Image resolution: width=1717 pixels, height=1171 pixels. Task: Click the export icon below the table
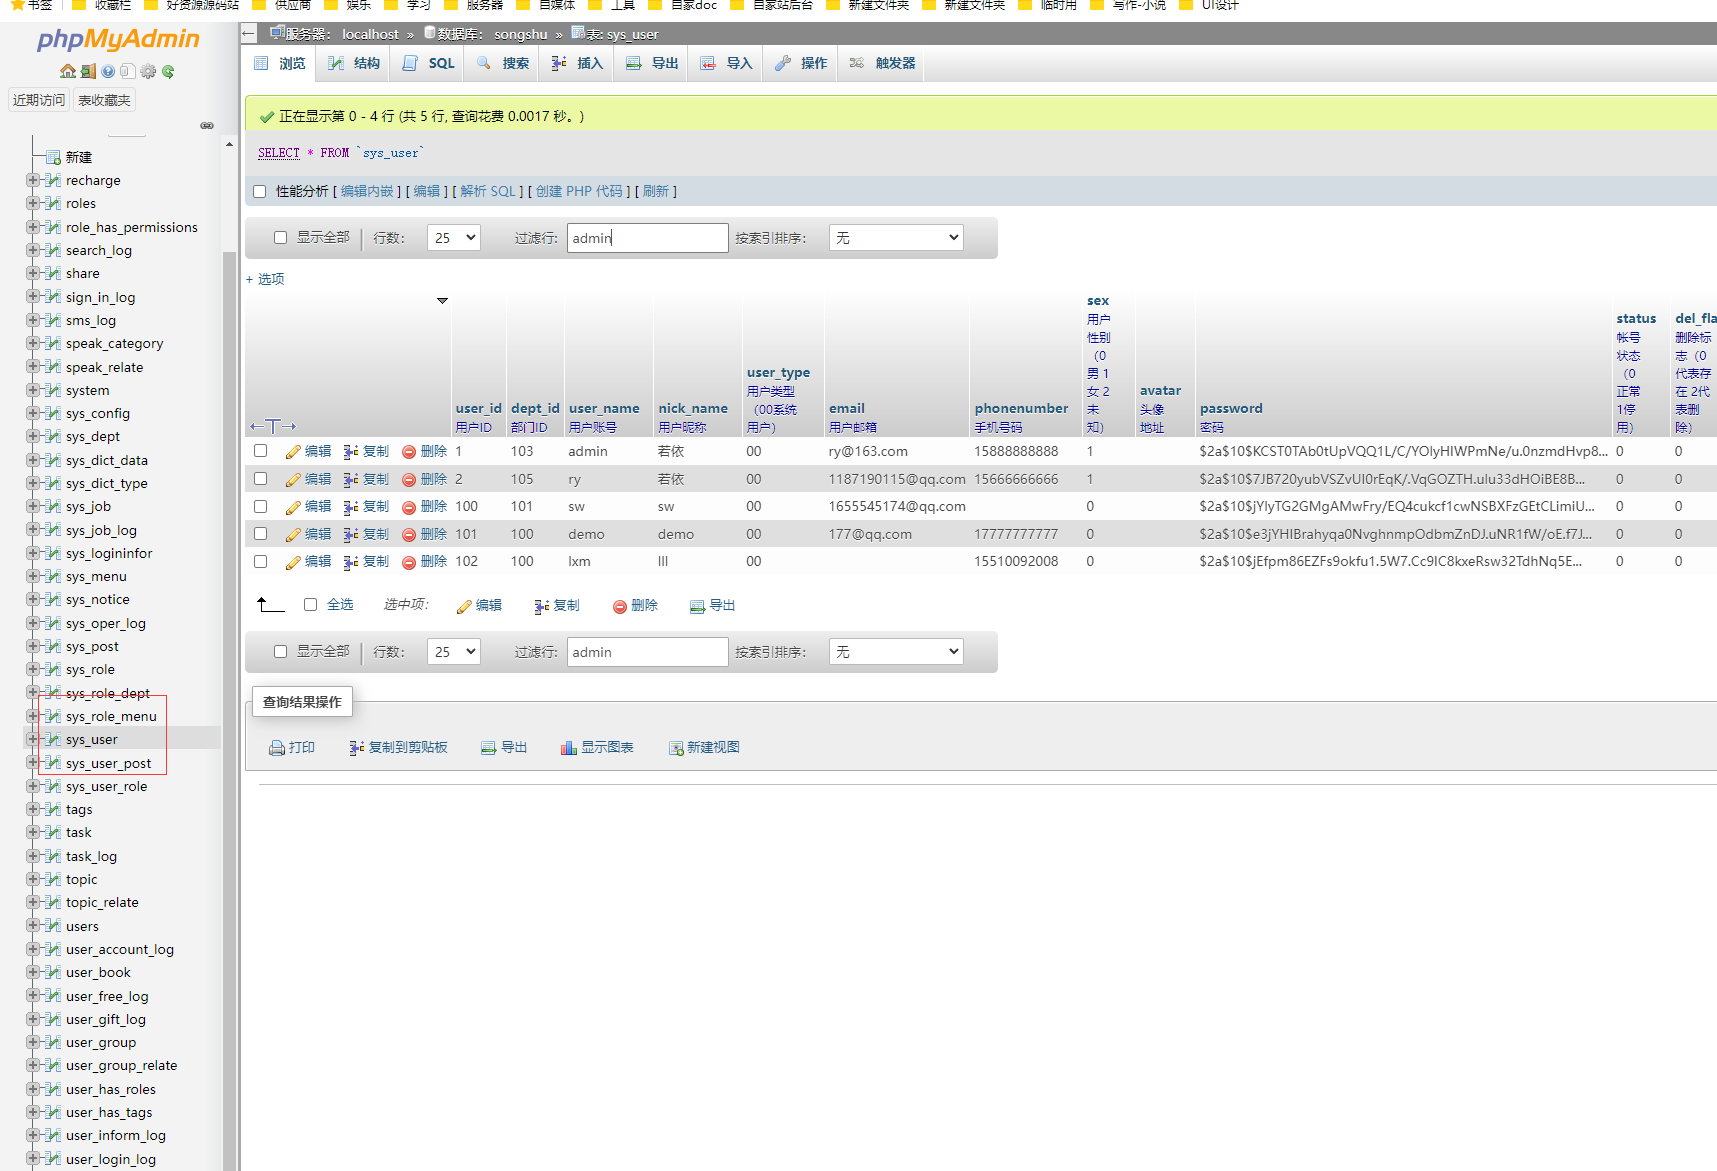697,606
